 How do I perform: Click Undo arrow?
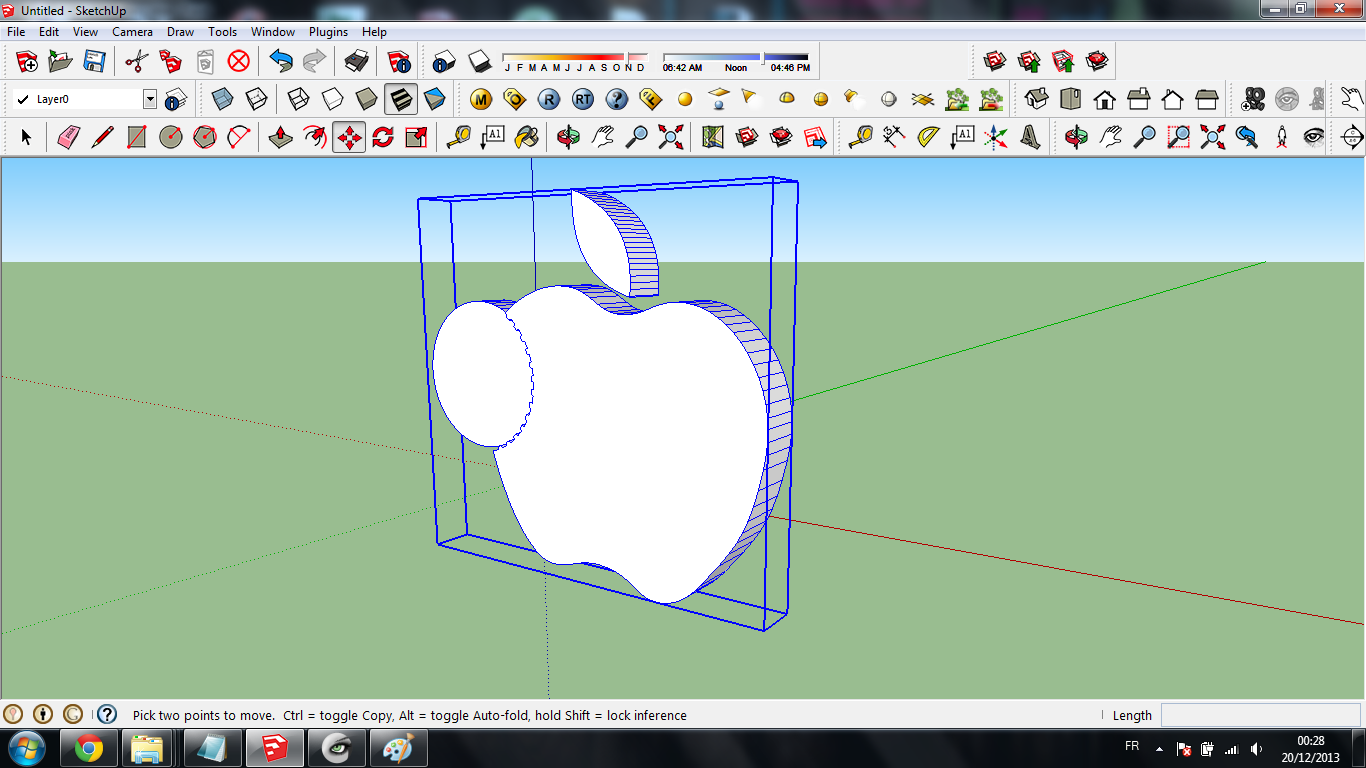coord(281,61)
